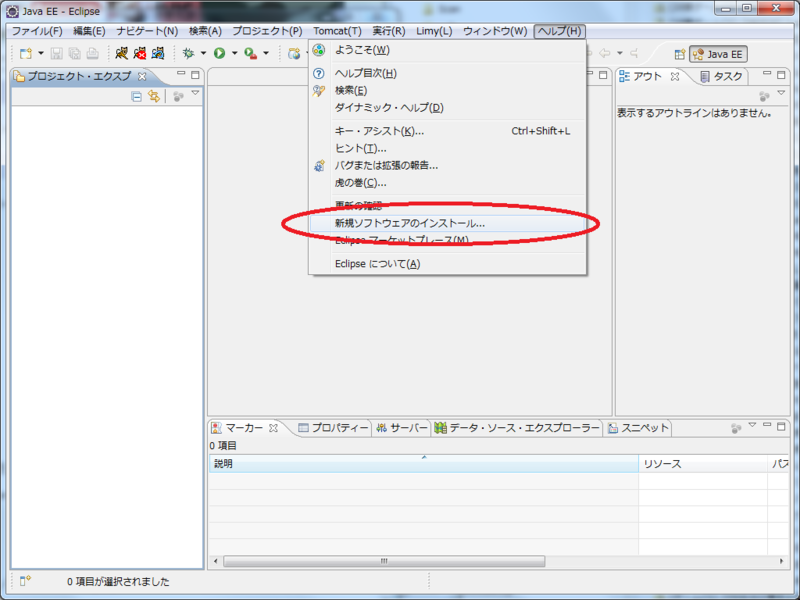This screenshot has height=600, width=800.
Task: Restart Tomcat using blue-arrow cat icon
Action: tap(158, 53)
